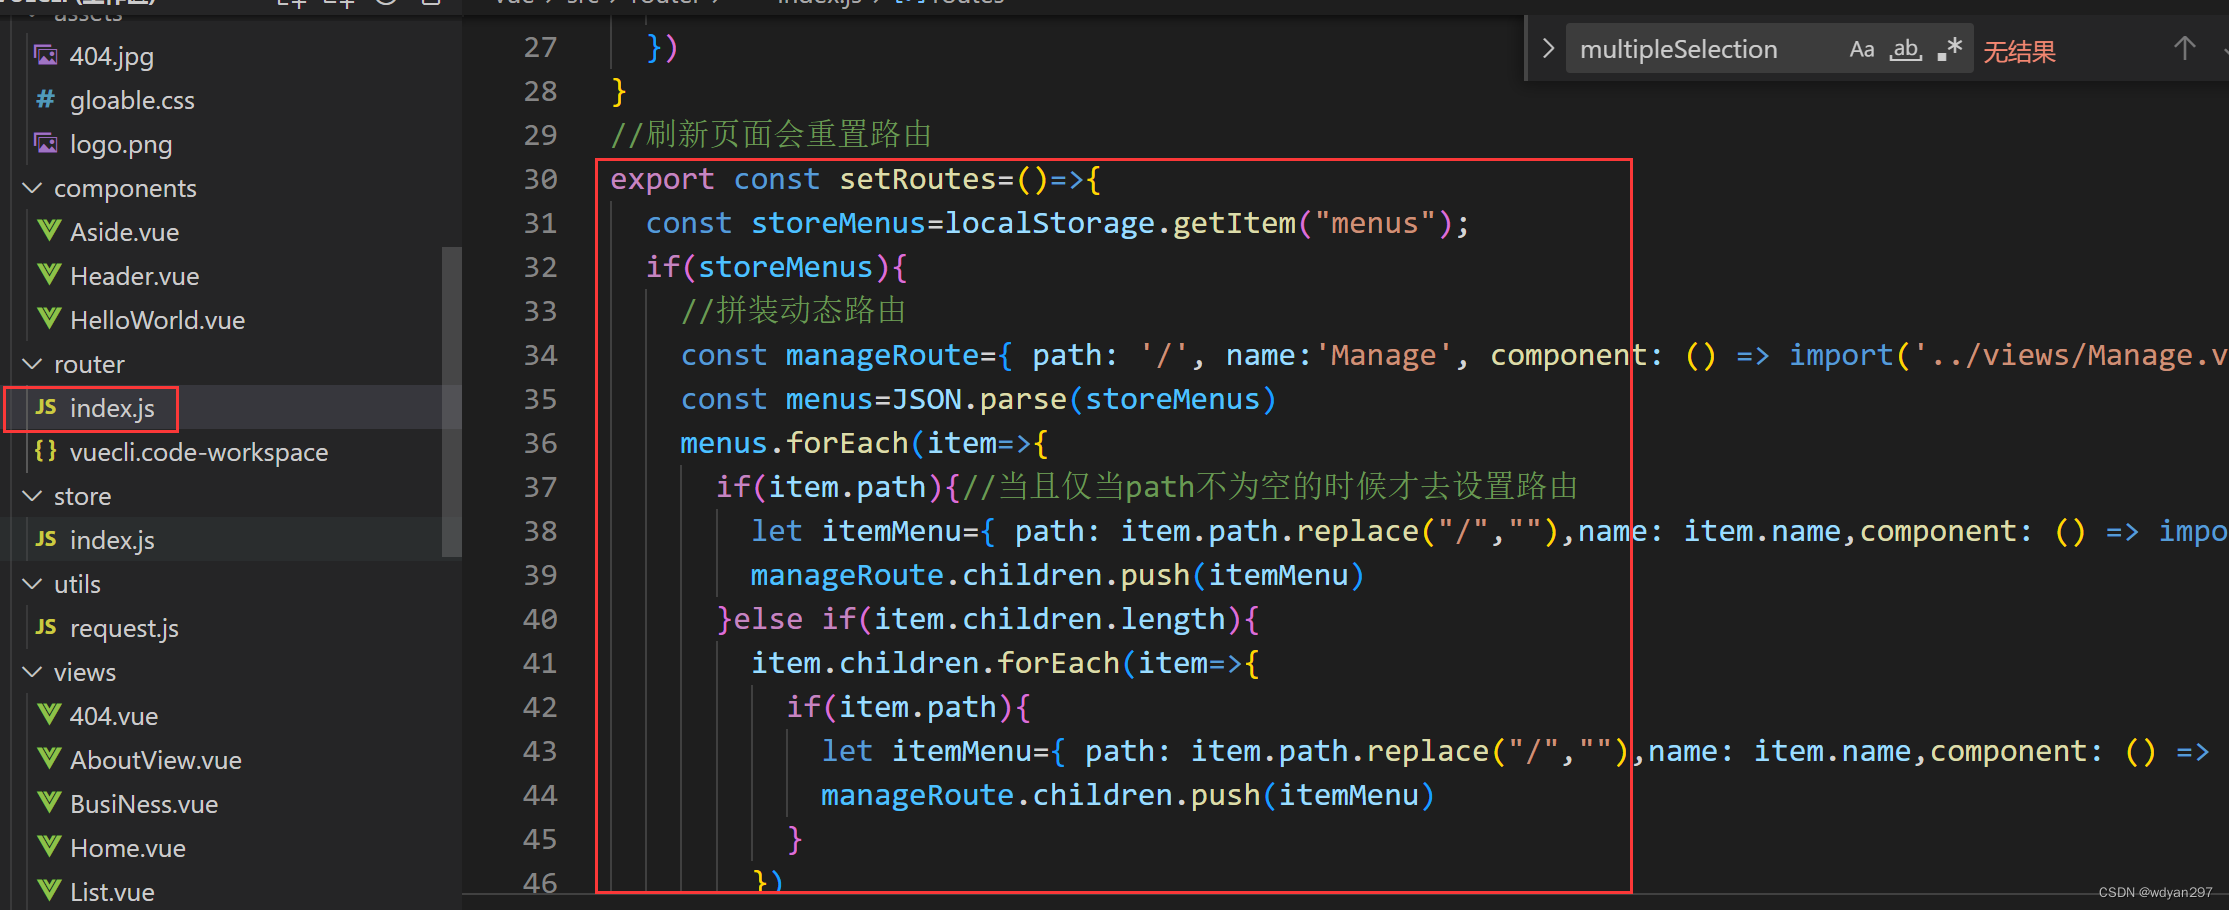Create a new file in the explorer
The height and width of the screenshot is (910, 2229).
pos(291,4)
